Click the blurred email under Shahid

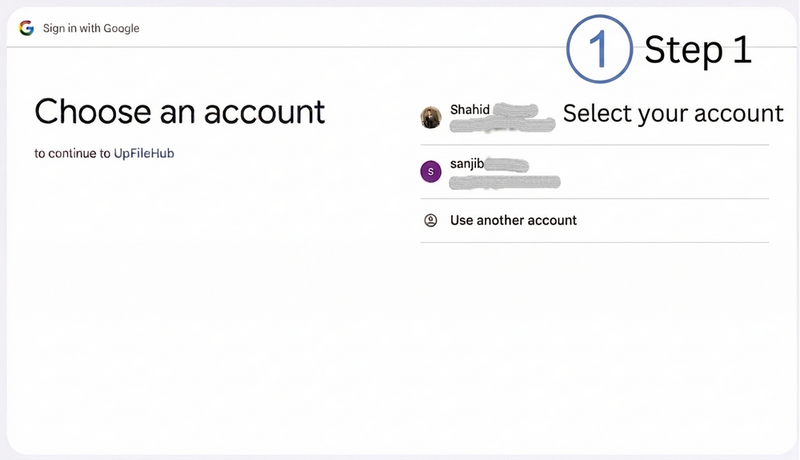(502, 126)
